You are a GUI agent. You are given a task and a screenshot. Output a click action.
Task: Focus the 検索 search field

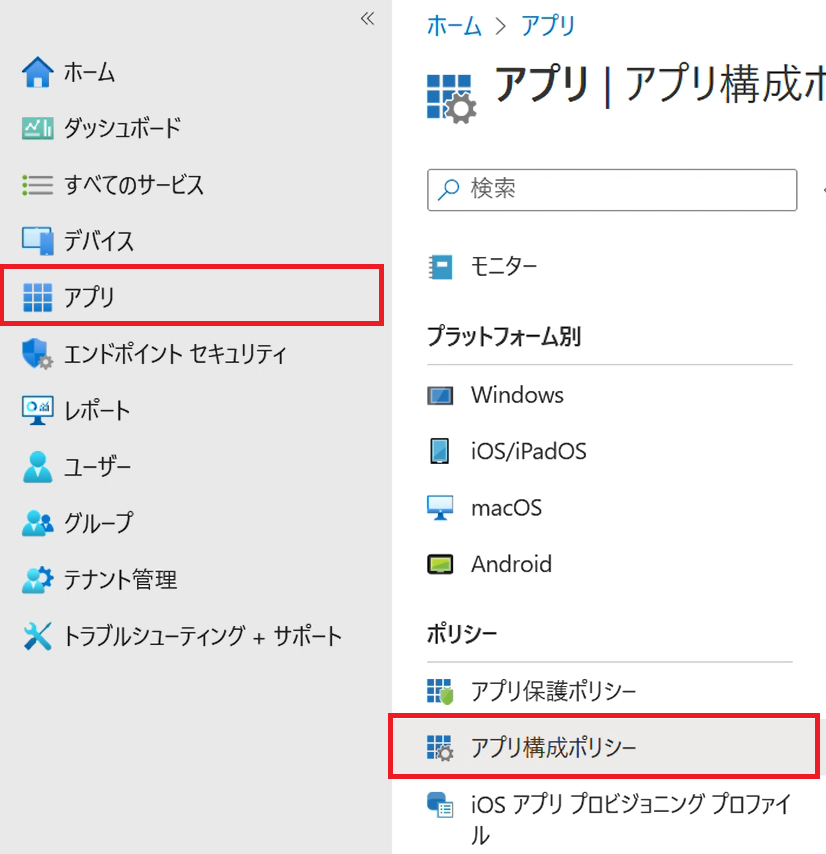(x=612, y=190)
